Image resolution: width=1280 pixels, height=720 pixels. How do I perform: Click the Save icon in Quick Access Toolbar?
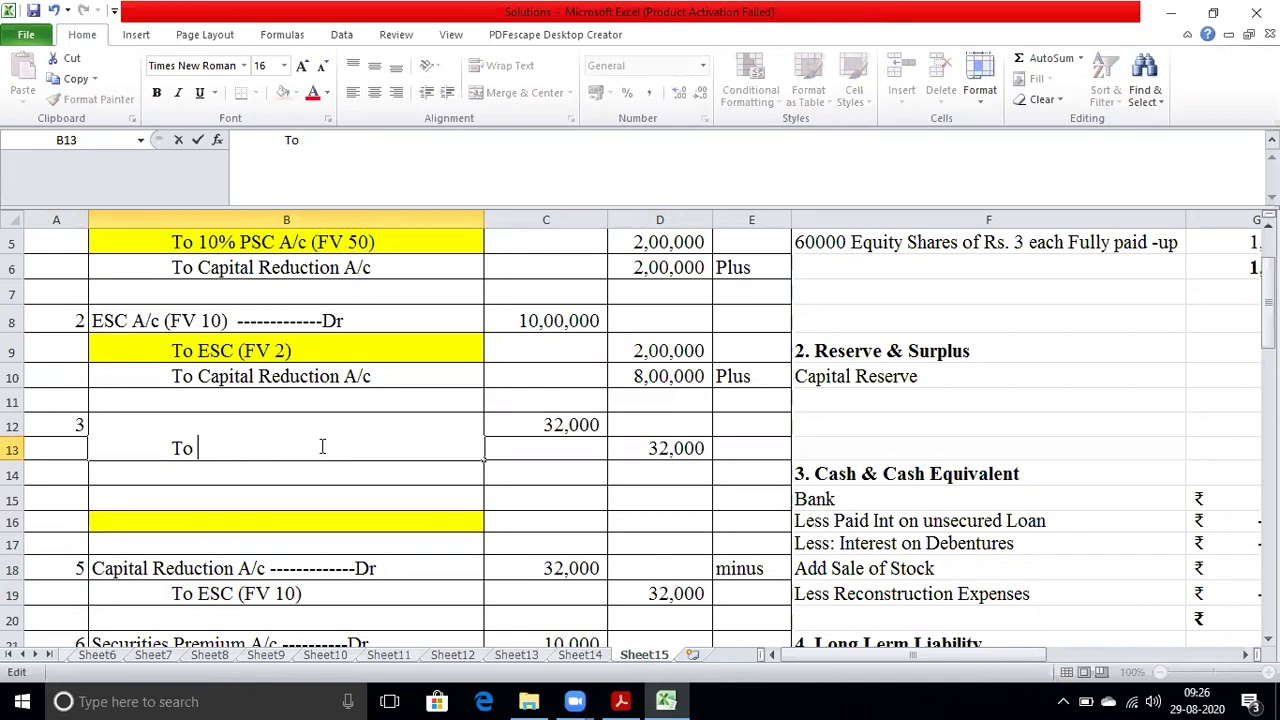point(33,11)
